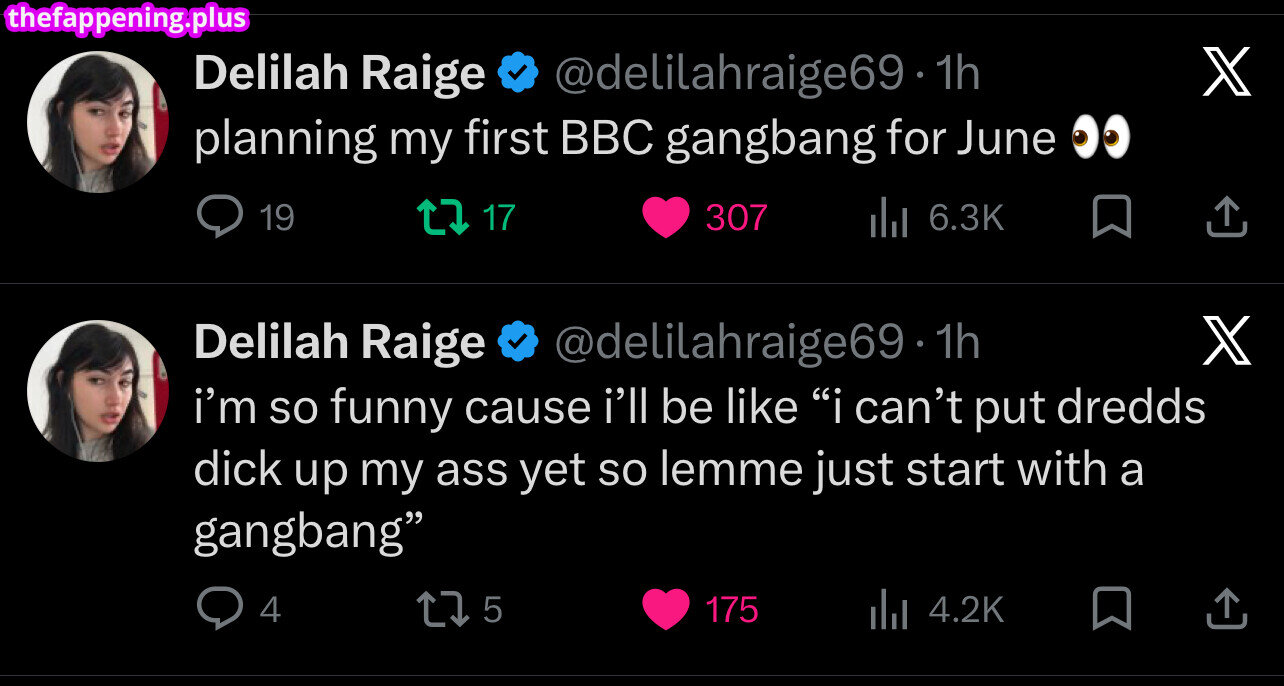
Task: Open replies on the second post with 4 replies
Action: pos(220,609)
